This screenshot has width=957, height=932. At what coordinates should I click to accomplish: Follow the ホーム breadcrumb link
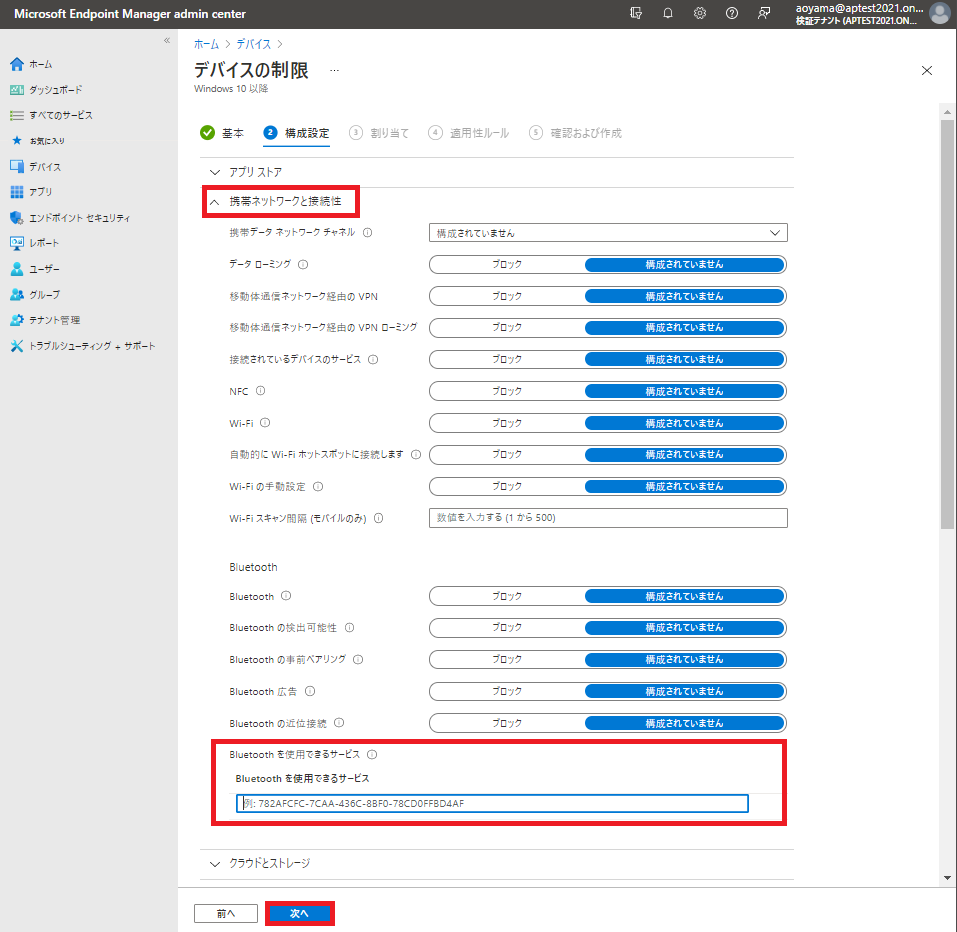[x=206, y=44]
